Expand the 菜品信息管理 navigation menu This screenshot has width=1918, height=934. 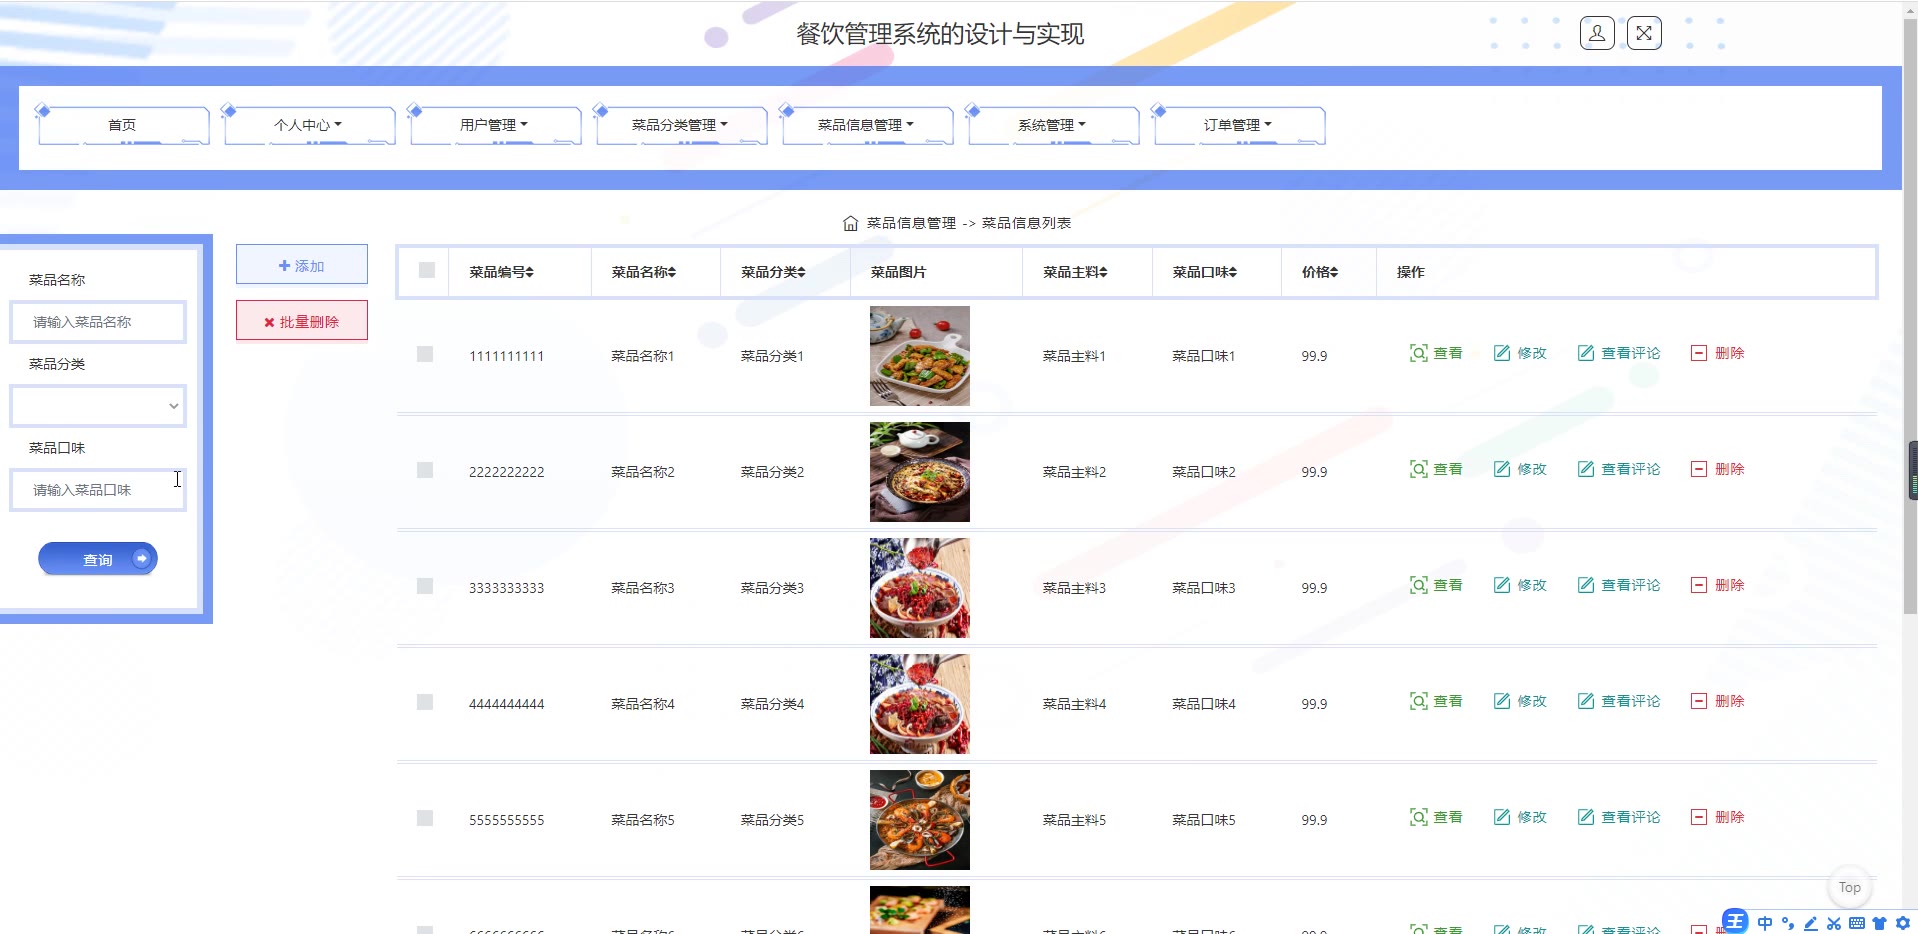click(866, 125)
